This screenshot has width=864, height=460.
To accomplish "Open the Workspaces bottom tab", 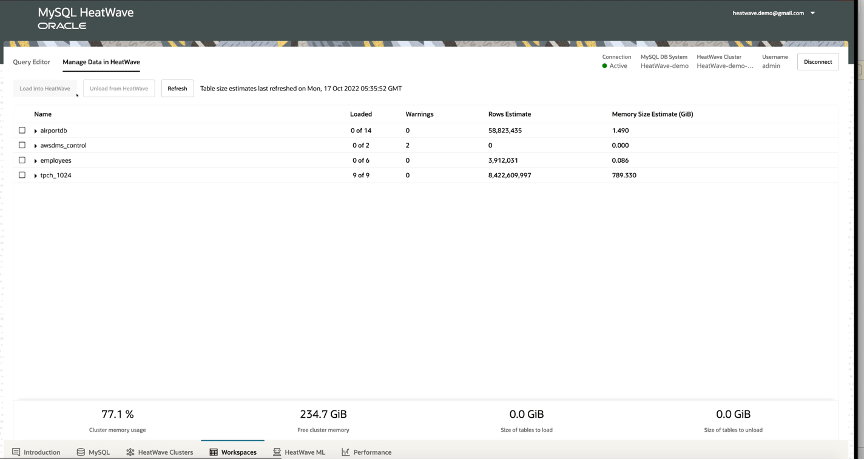I will tap(233, 452).
